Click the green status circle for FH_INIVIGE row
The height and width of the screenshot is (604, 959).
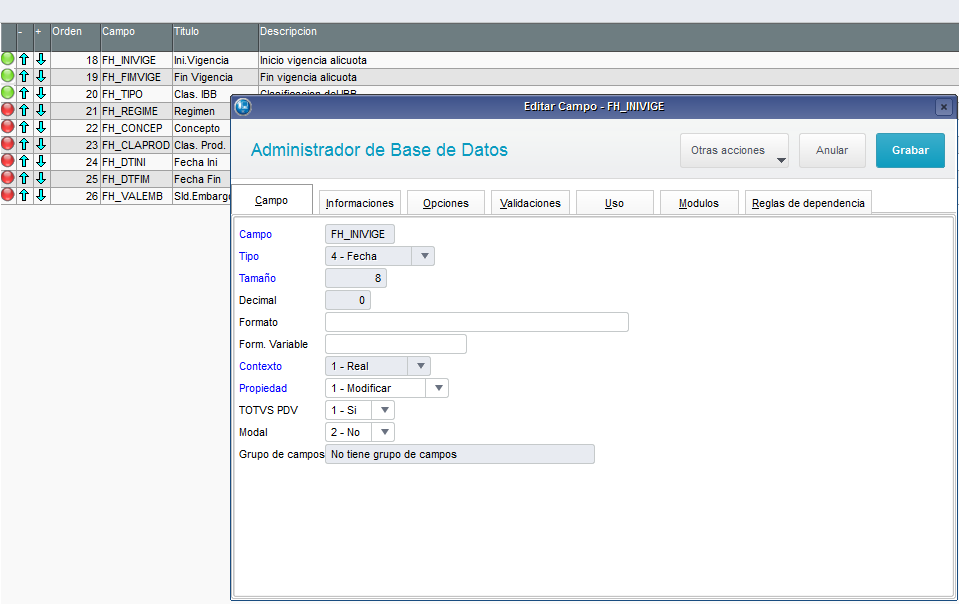tap(7, 59)
